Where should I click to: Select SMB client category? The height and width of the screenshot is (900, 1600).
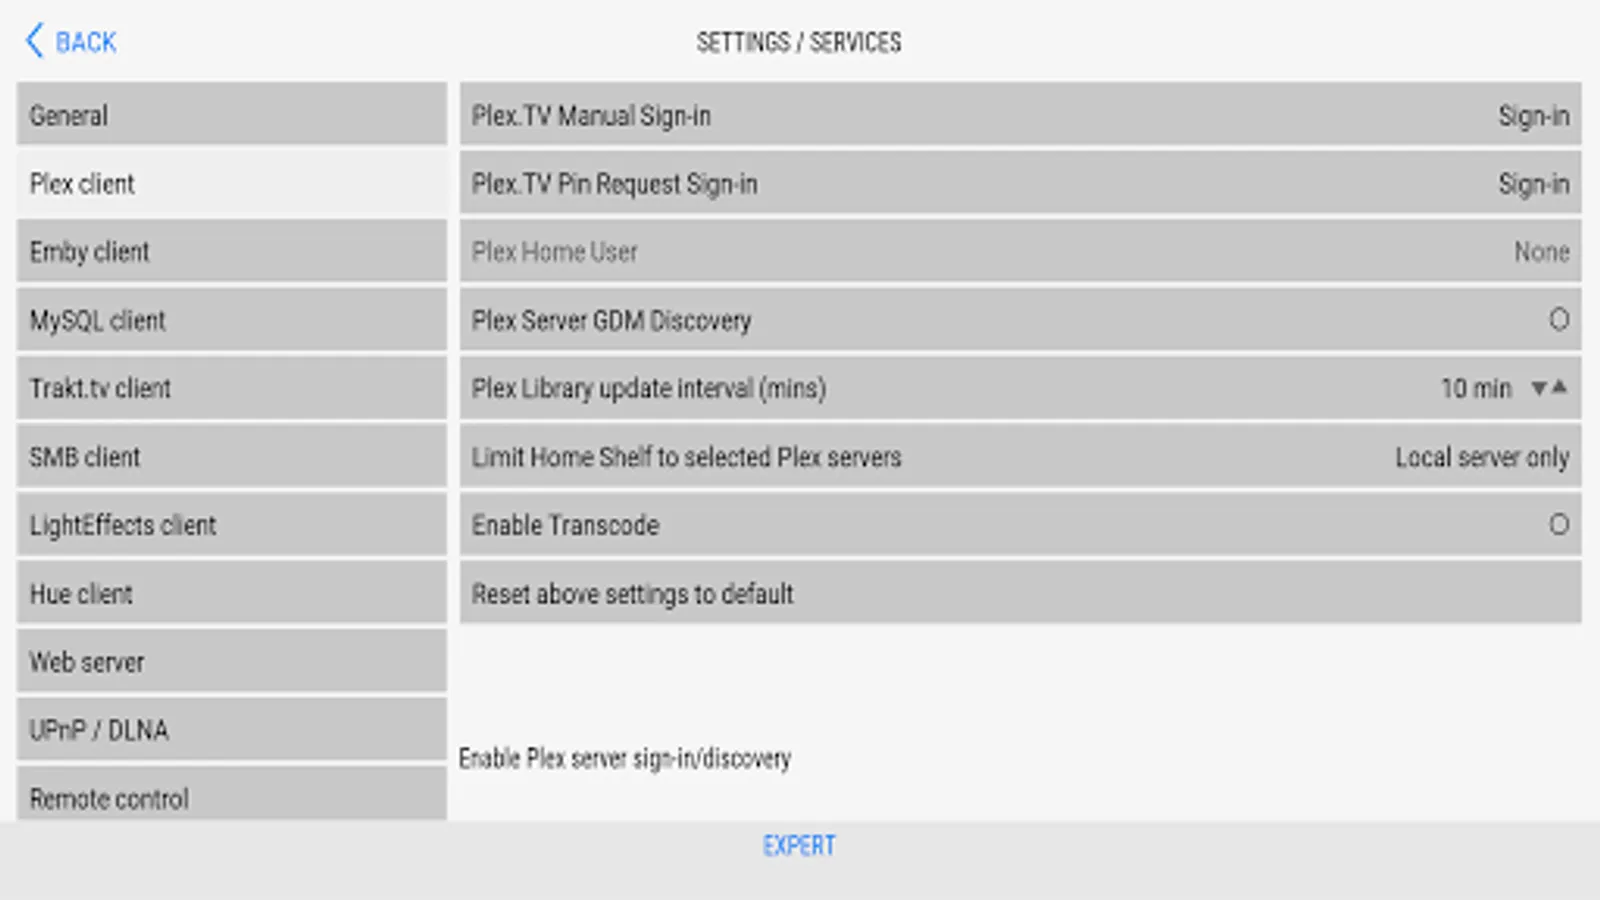231,457
